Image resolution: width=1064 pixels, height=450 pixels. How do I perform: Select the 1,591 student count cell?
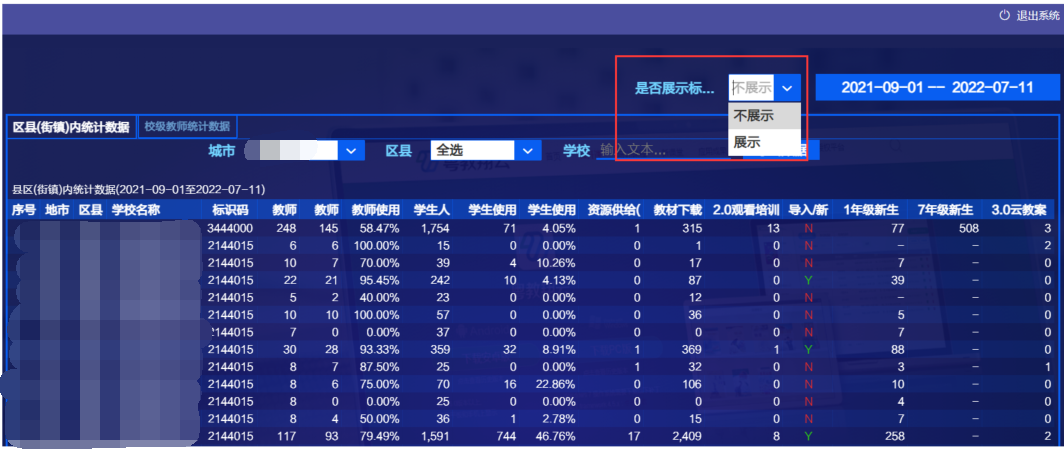click(x=435, y=435)
